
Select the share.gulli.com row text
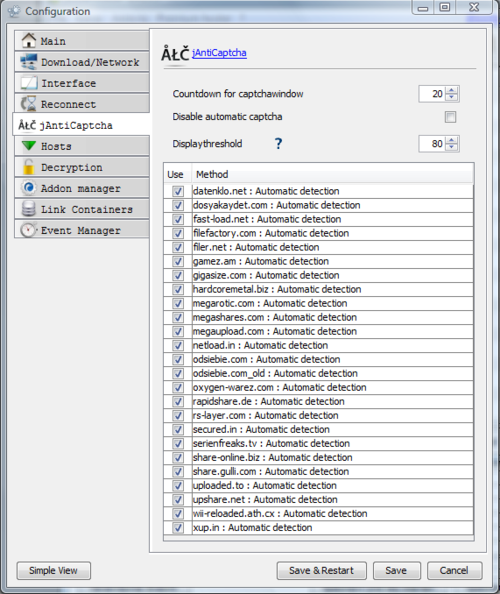click(271, 471)
